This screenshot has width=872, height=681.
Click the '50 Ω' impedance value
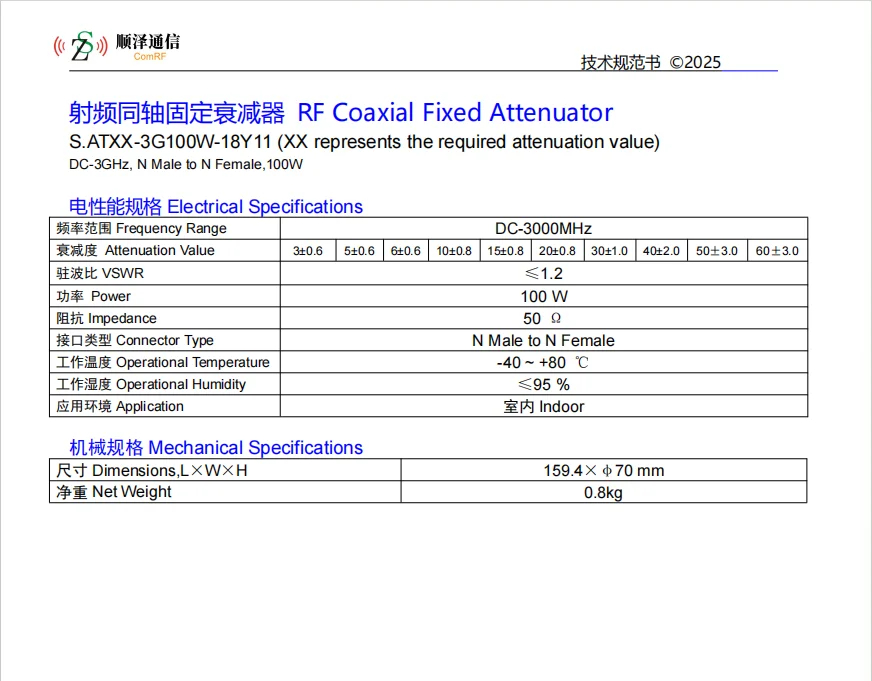coord(542,319)
